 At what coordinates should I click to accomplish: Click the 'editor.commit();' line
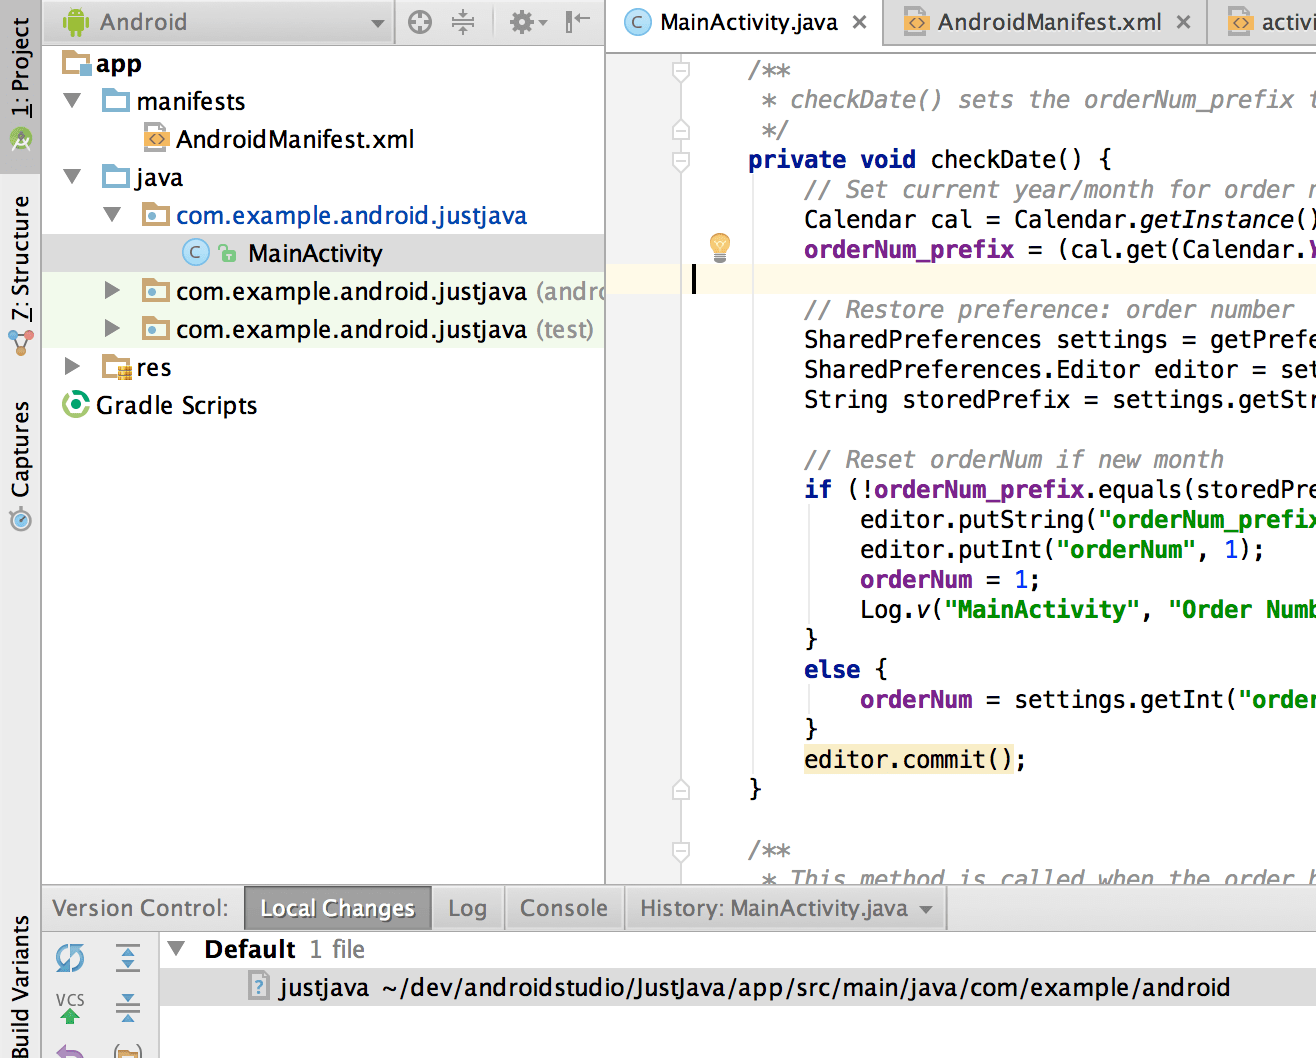(915, 759)
